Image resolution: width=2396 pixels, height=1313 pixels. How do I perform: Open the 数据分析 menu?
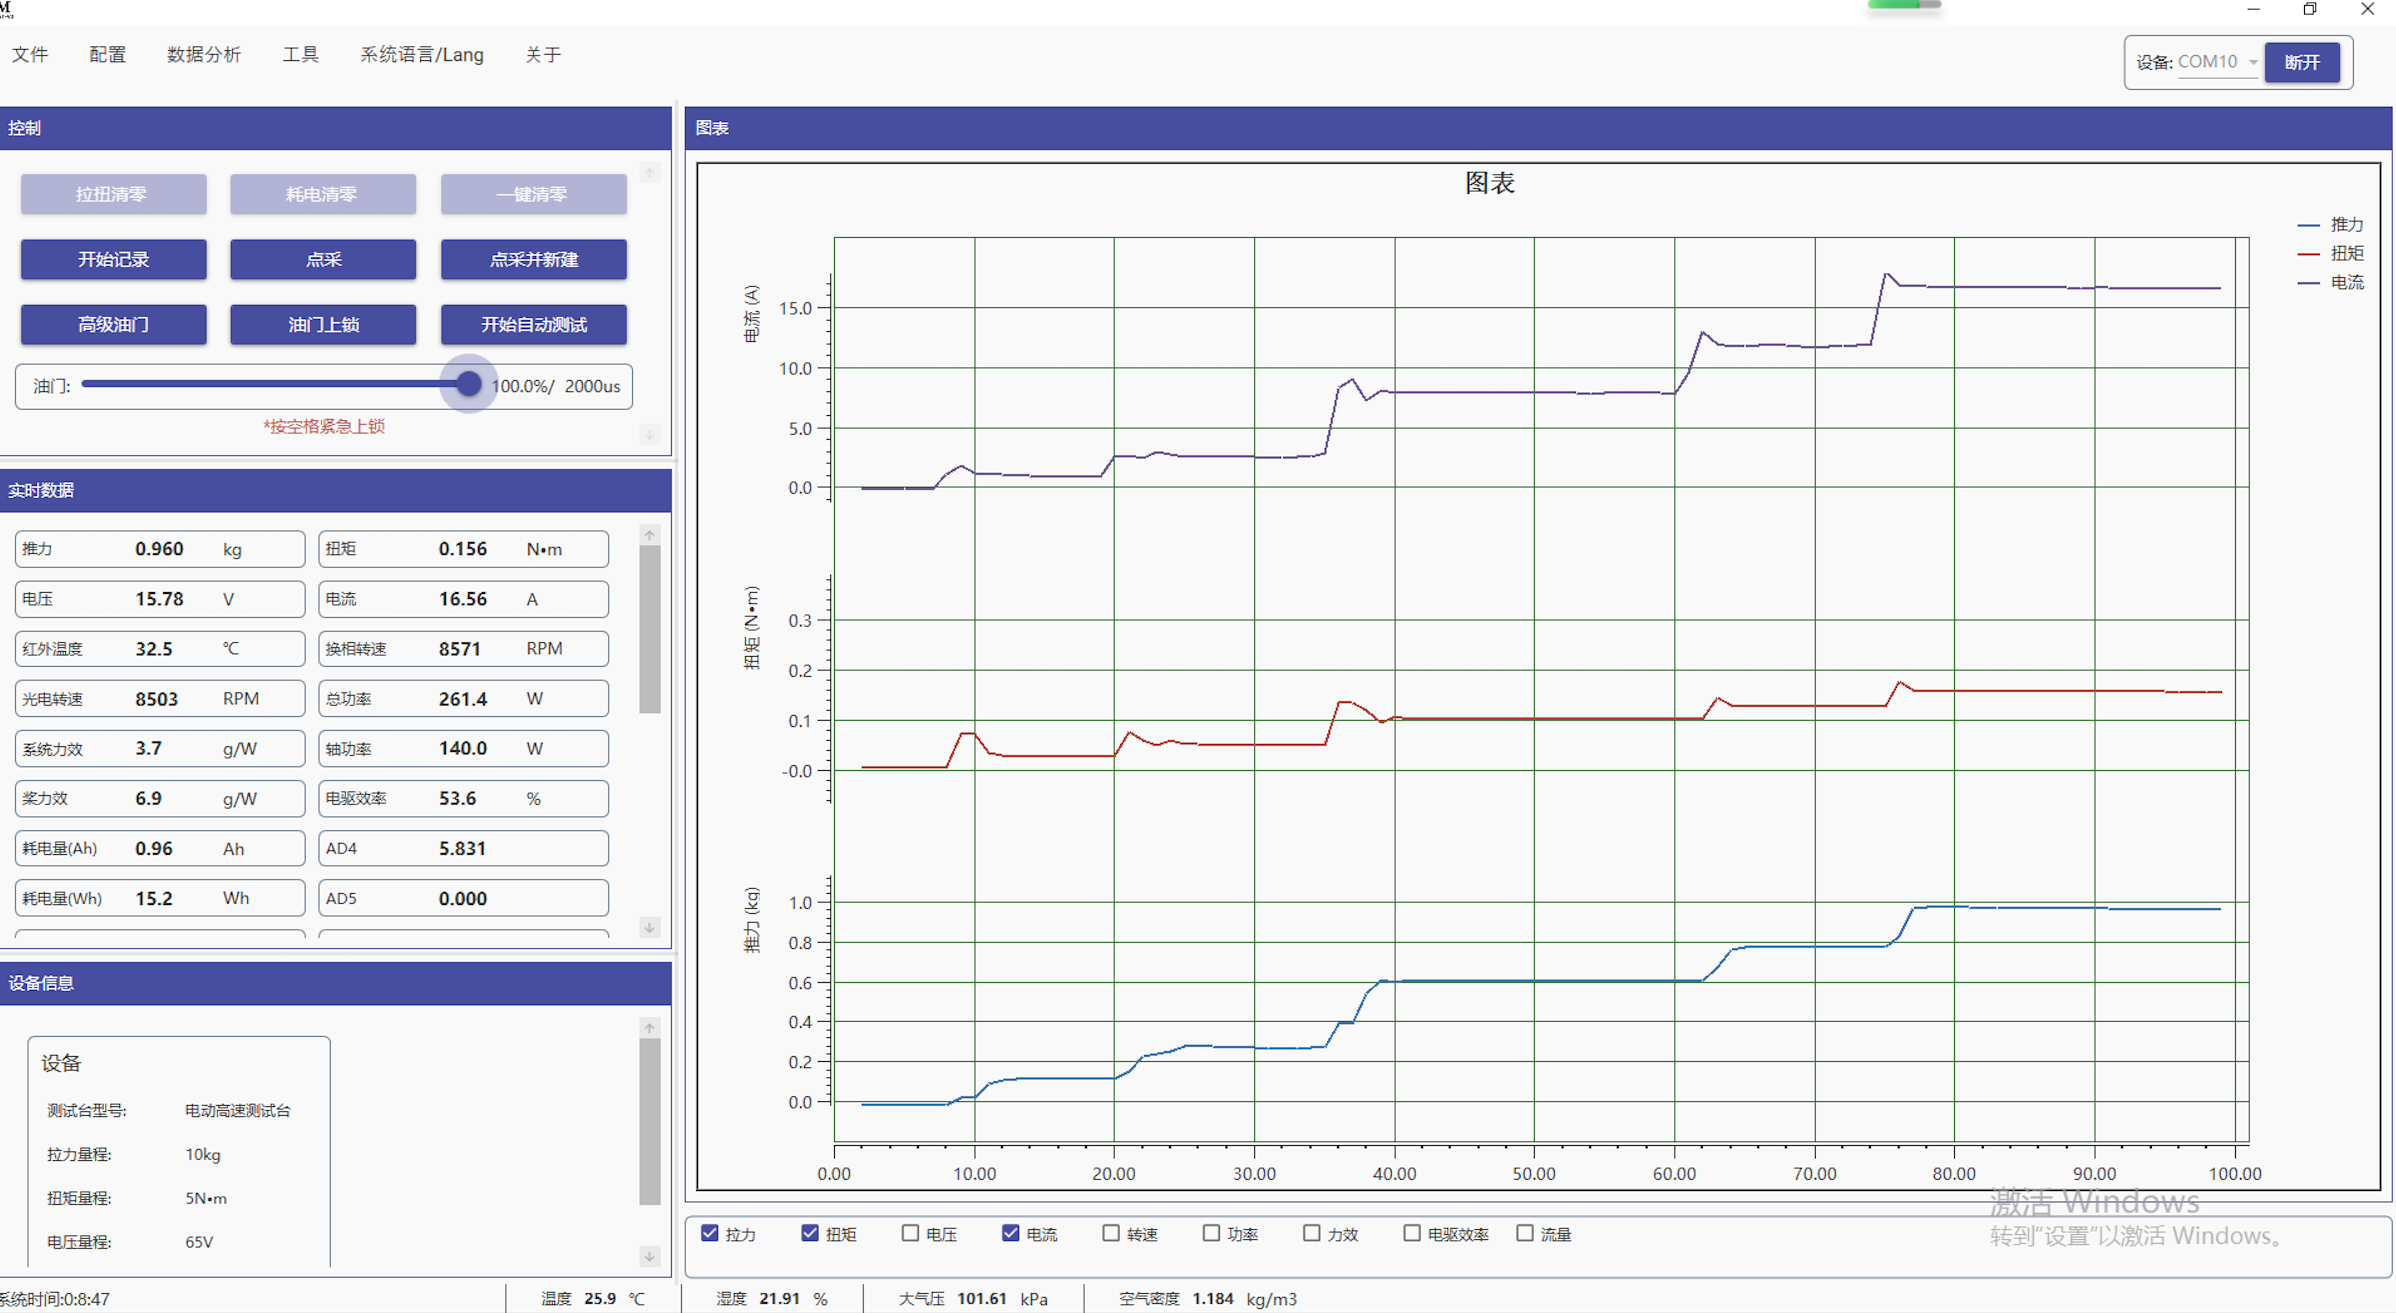coord(203,55)
